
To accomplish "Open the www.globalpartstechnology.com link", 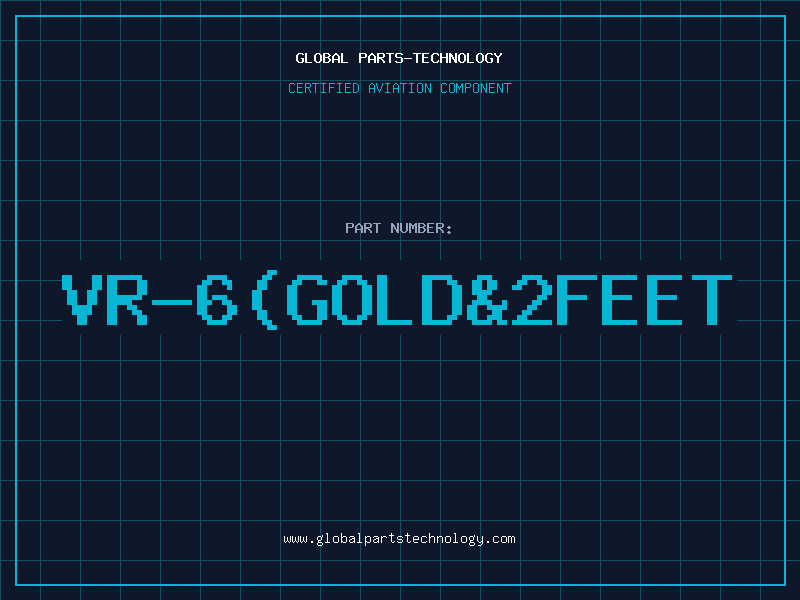I will pyautogui.click(x=399, y=539).
